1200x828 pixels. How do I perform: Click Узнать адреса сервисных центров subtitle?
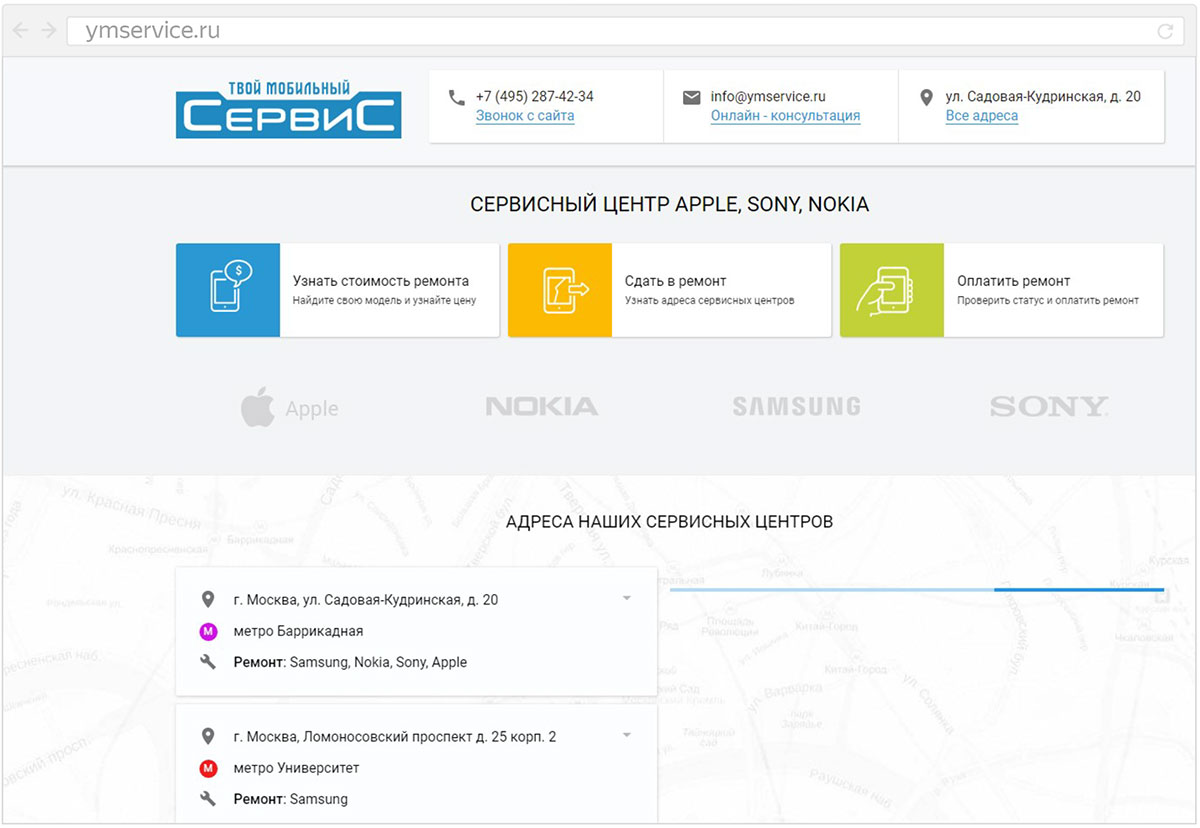coord(710,300)
